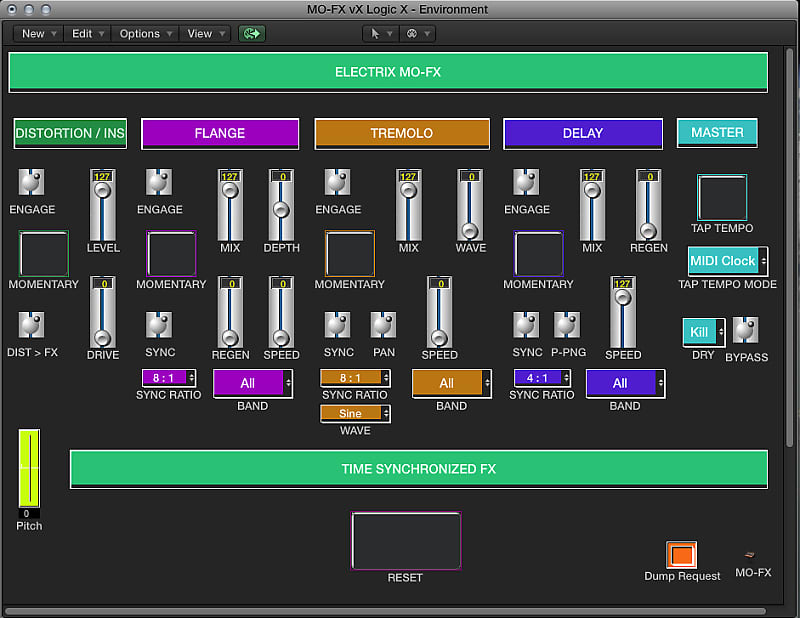Open the MIDI Clock TAP TEMPO MODE dropdown
The image size is (800, 618).
726,261
